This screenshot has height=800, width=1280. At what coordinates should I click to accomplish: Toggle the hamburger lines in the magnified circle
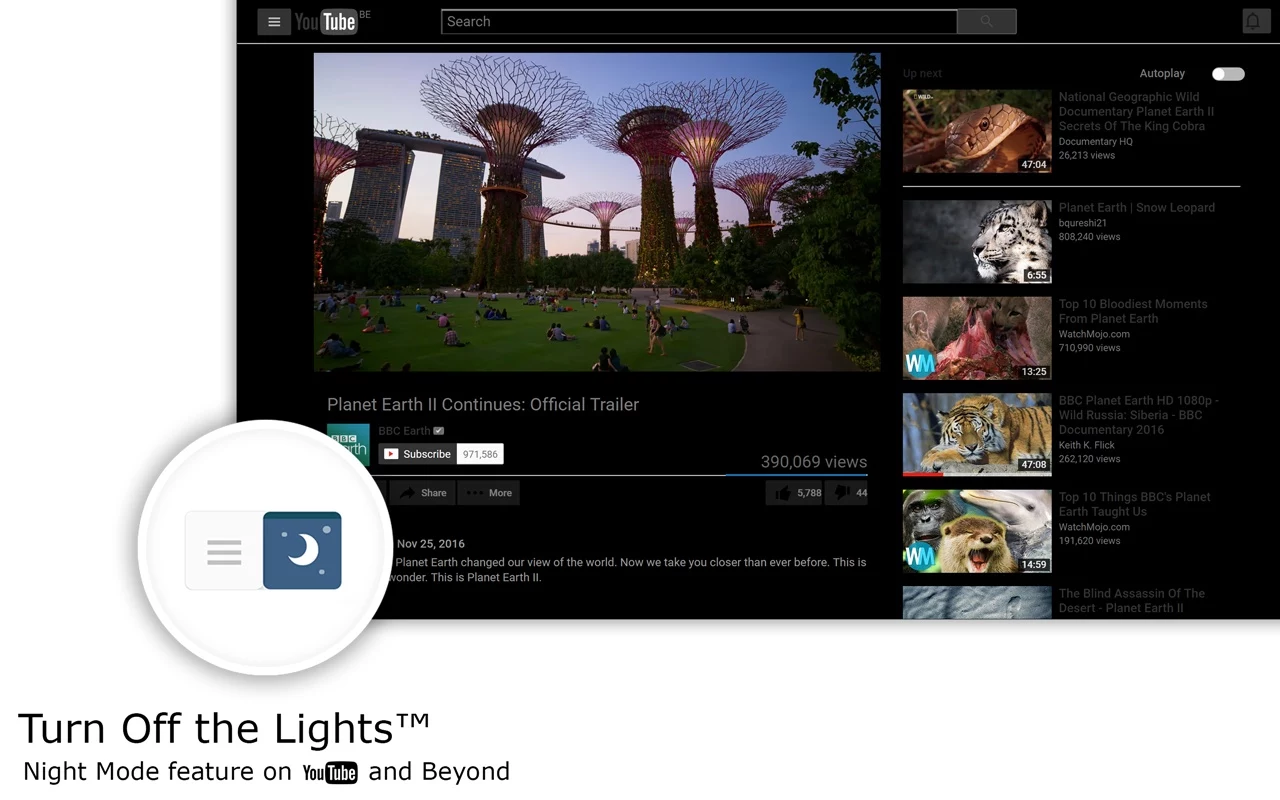click(223, 550)
